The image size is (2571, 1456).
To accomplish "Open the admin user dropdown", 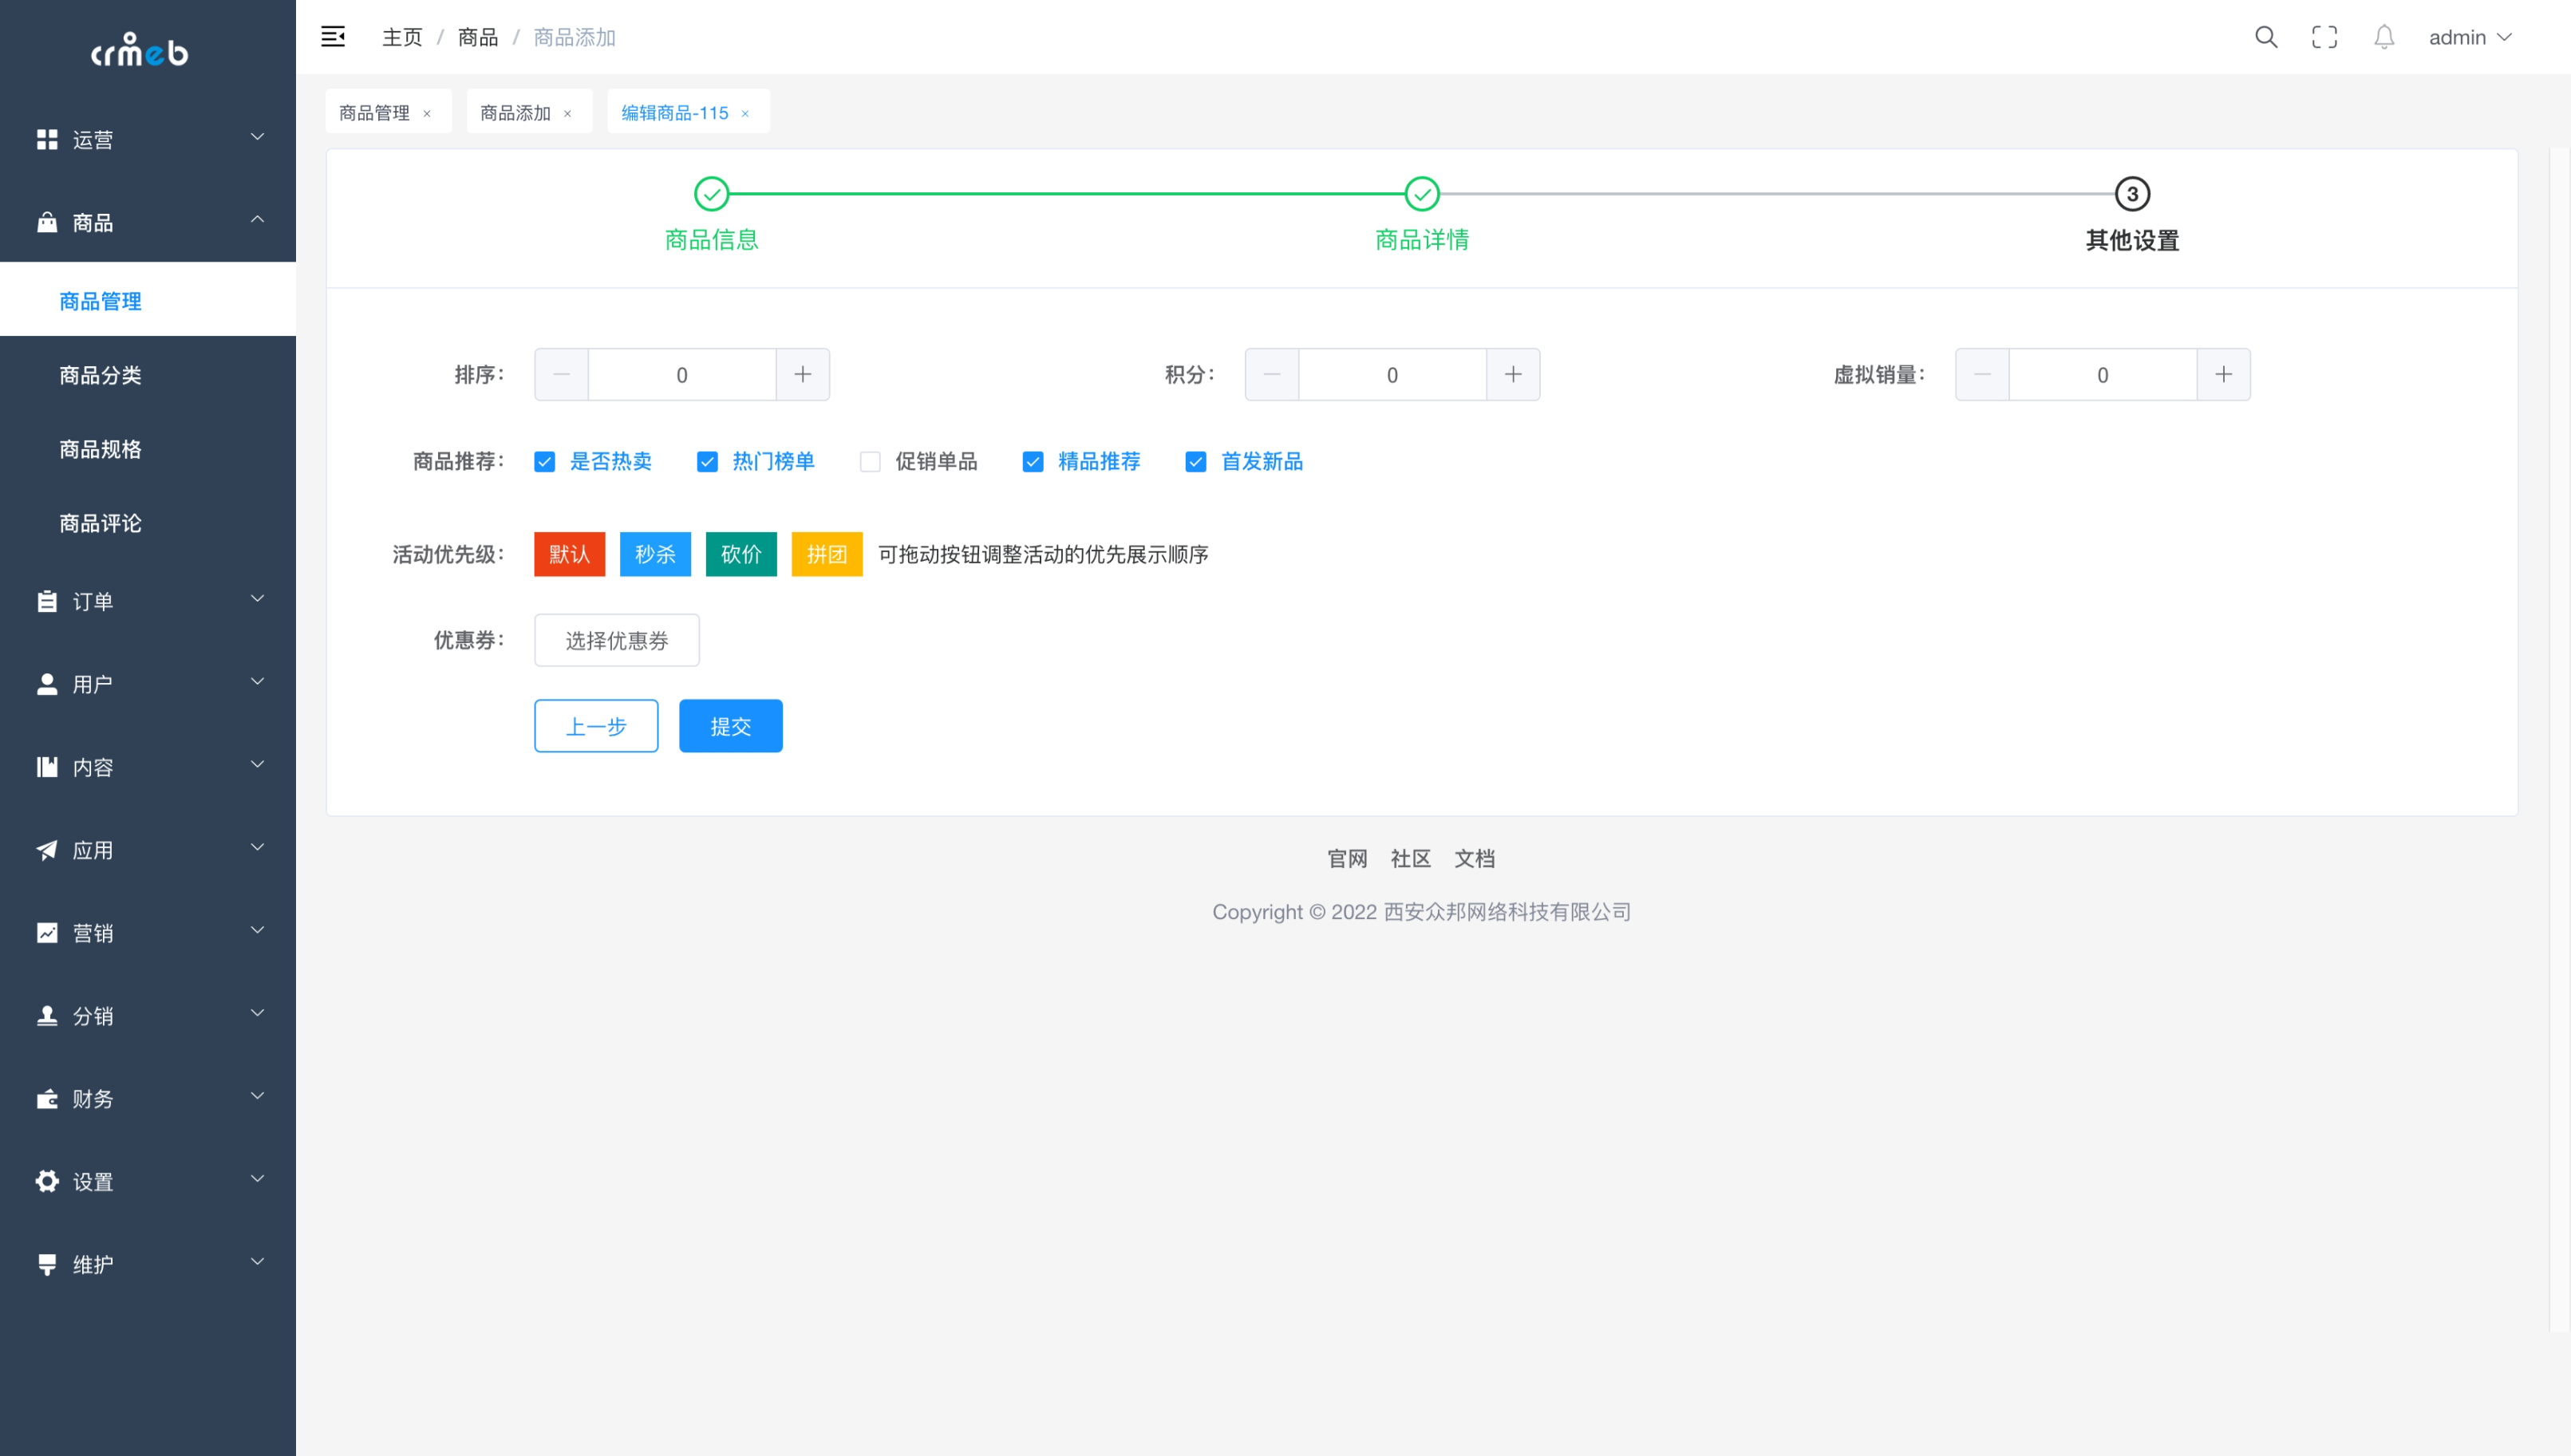I will point(2470,37).
